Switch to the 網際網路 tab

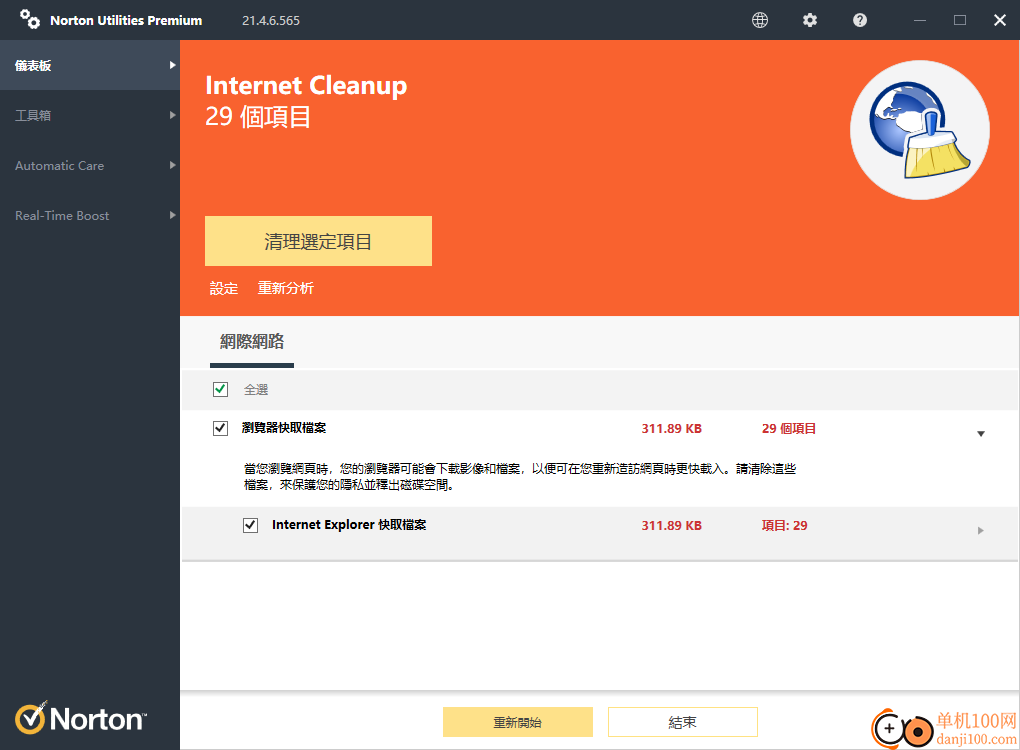tap(252, 342)
